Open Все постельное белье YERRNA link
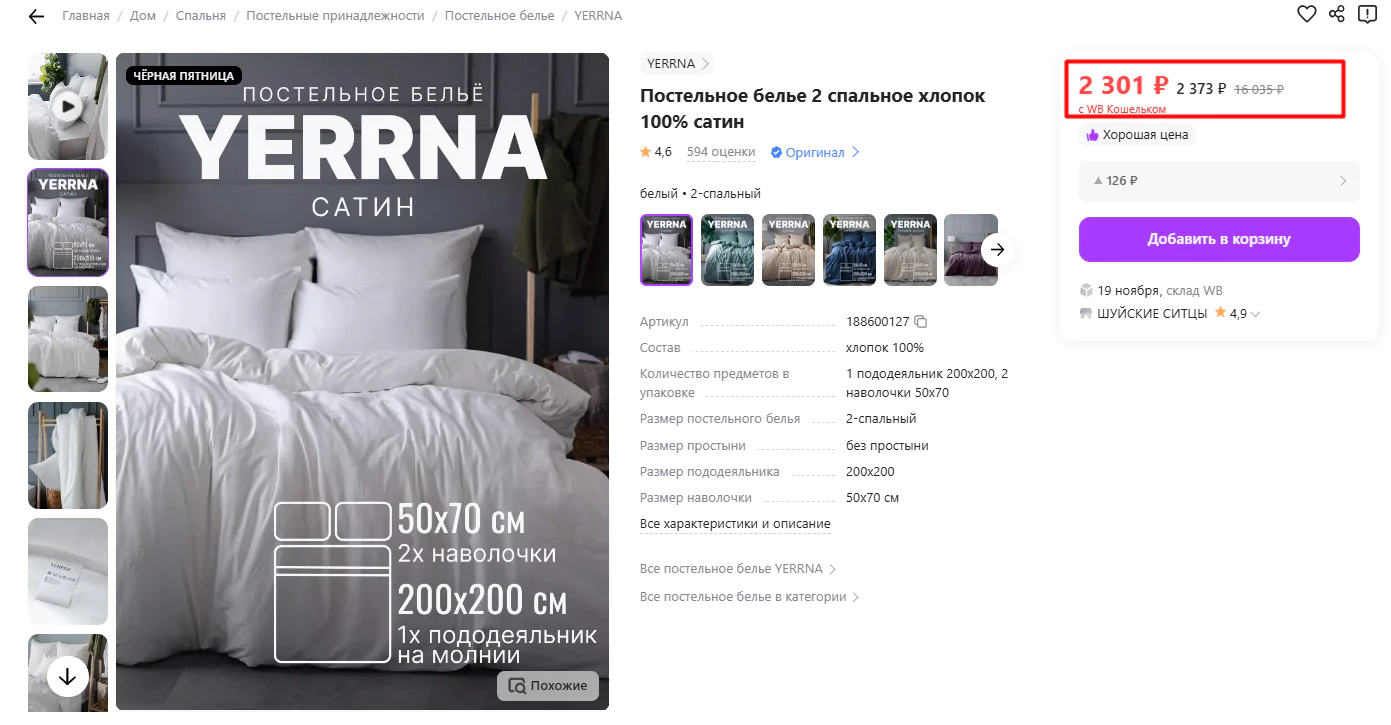 [x=738, y=569]
